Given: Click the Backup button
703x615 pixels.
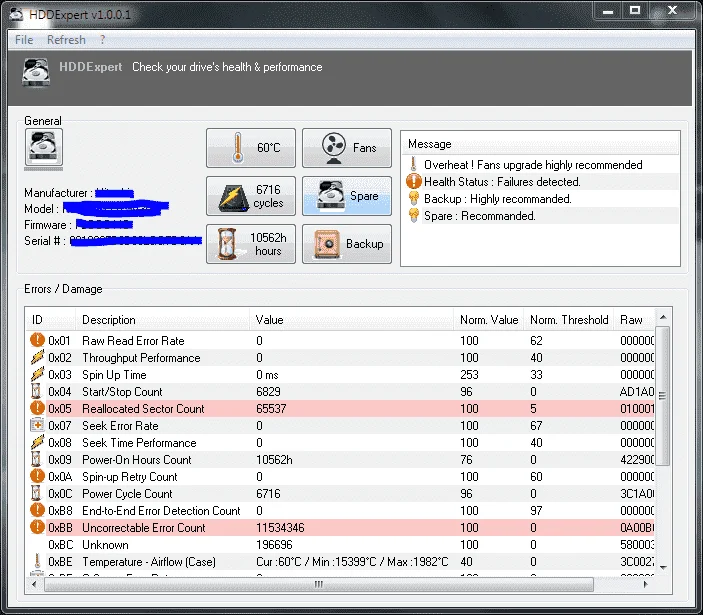Looking at the screenshot, I should click(347, 244).
